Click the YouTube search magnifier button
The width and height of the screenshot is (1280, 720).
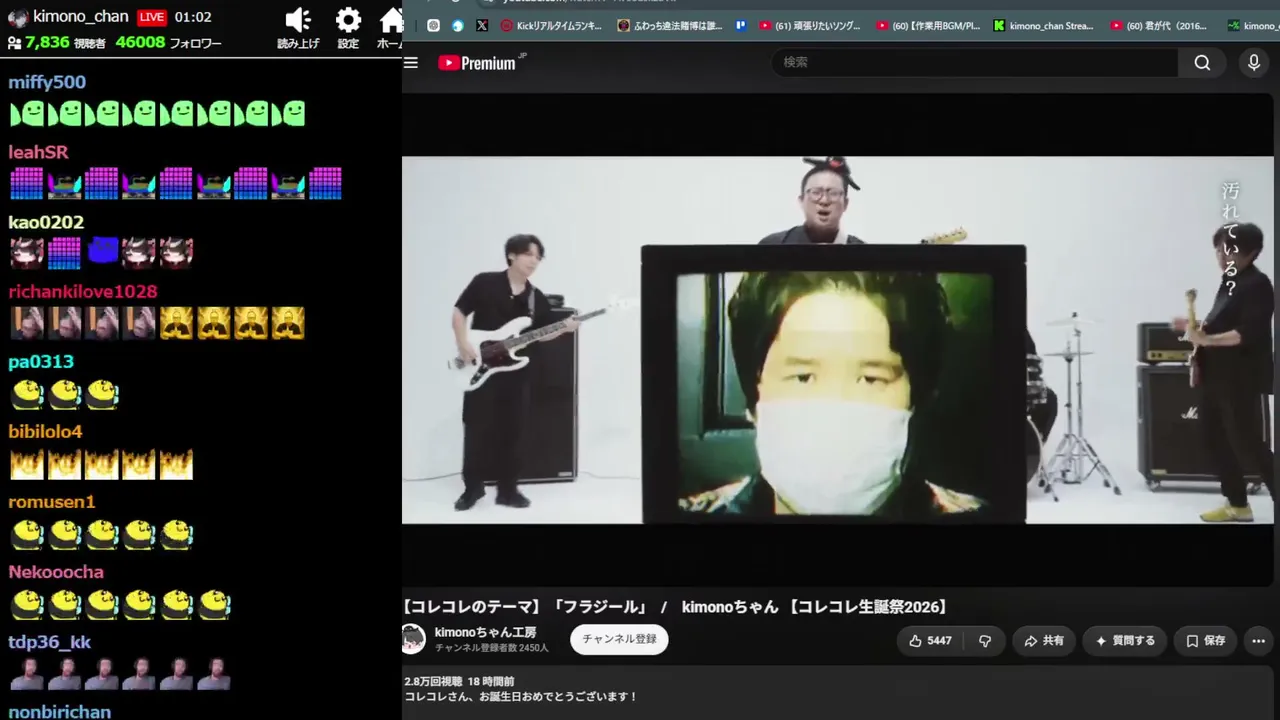pos(1202,63)
